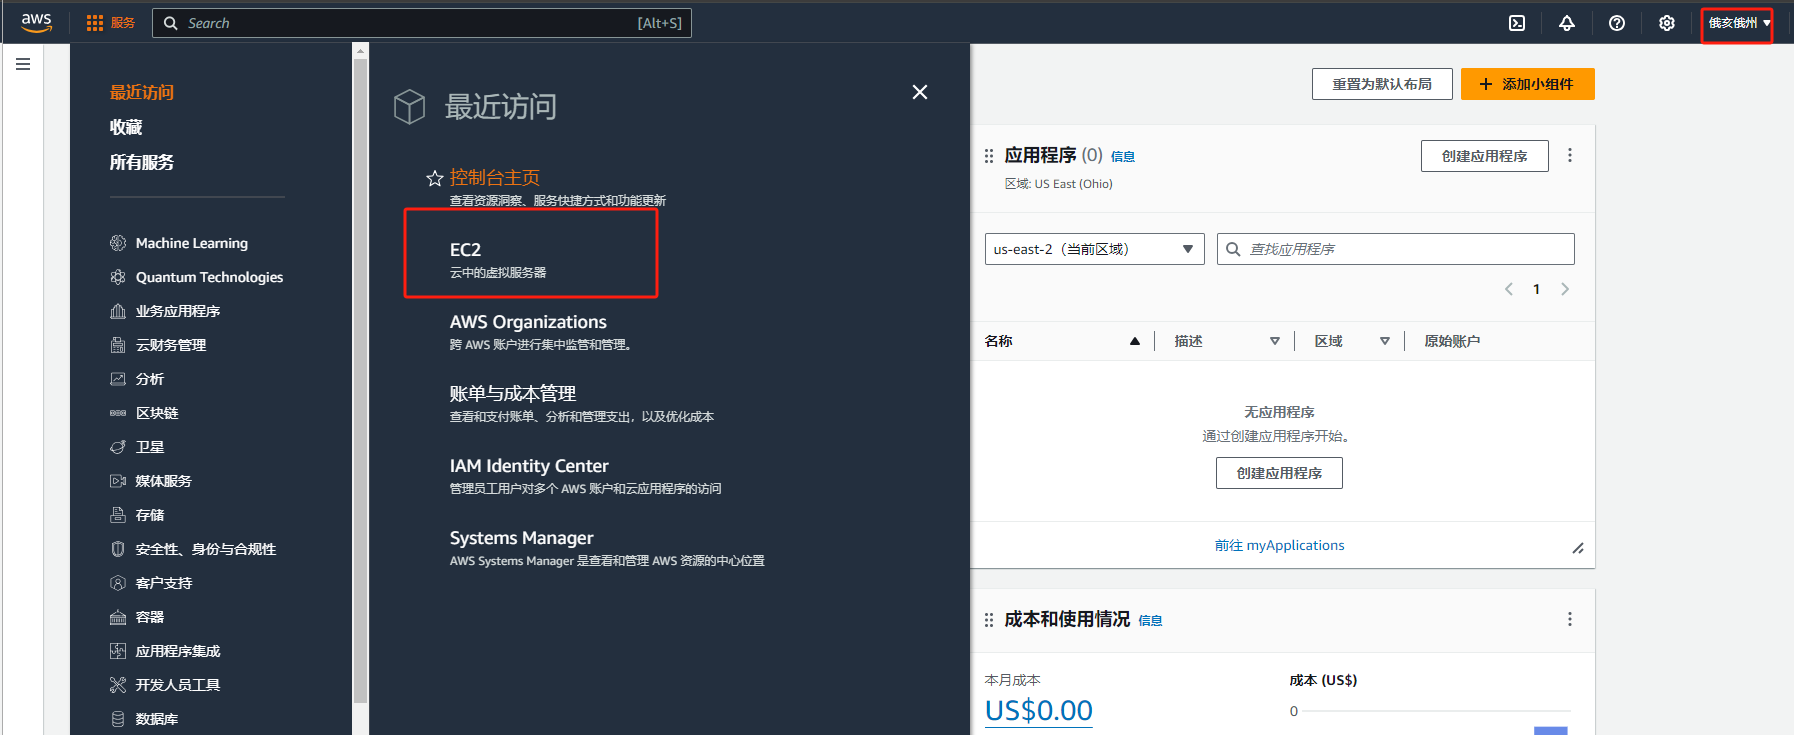The width and height of the screenshot is (1794, 735).
Task: Click the AWS logo
Action: 37,22
